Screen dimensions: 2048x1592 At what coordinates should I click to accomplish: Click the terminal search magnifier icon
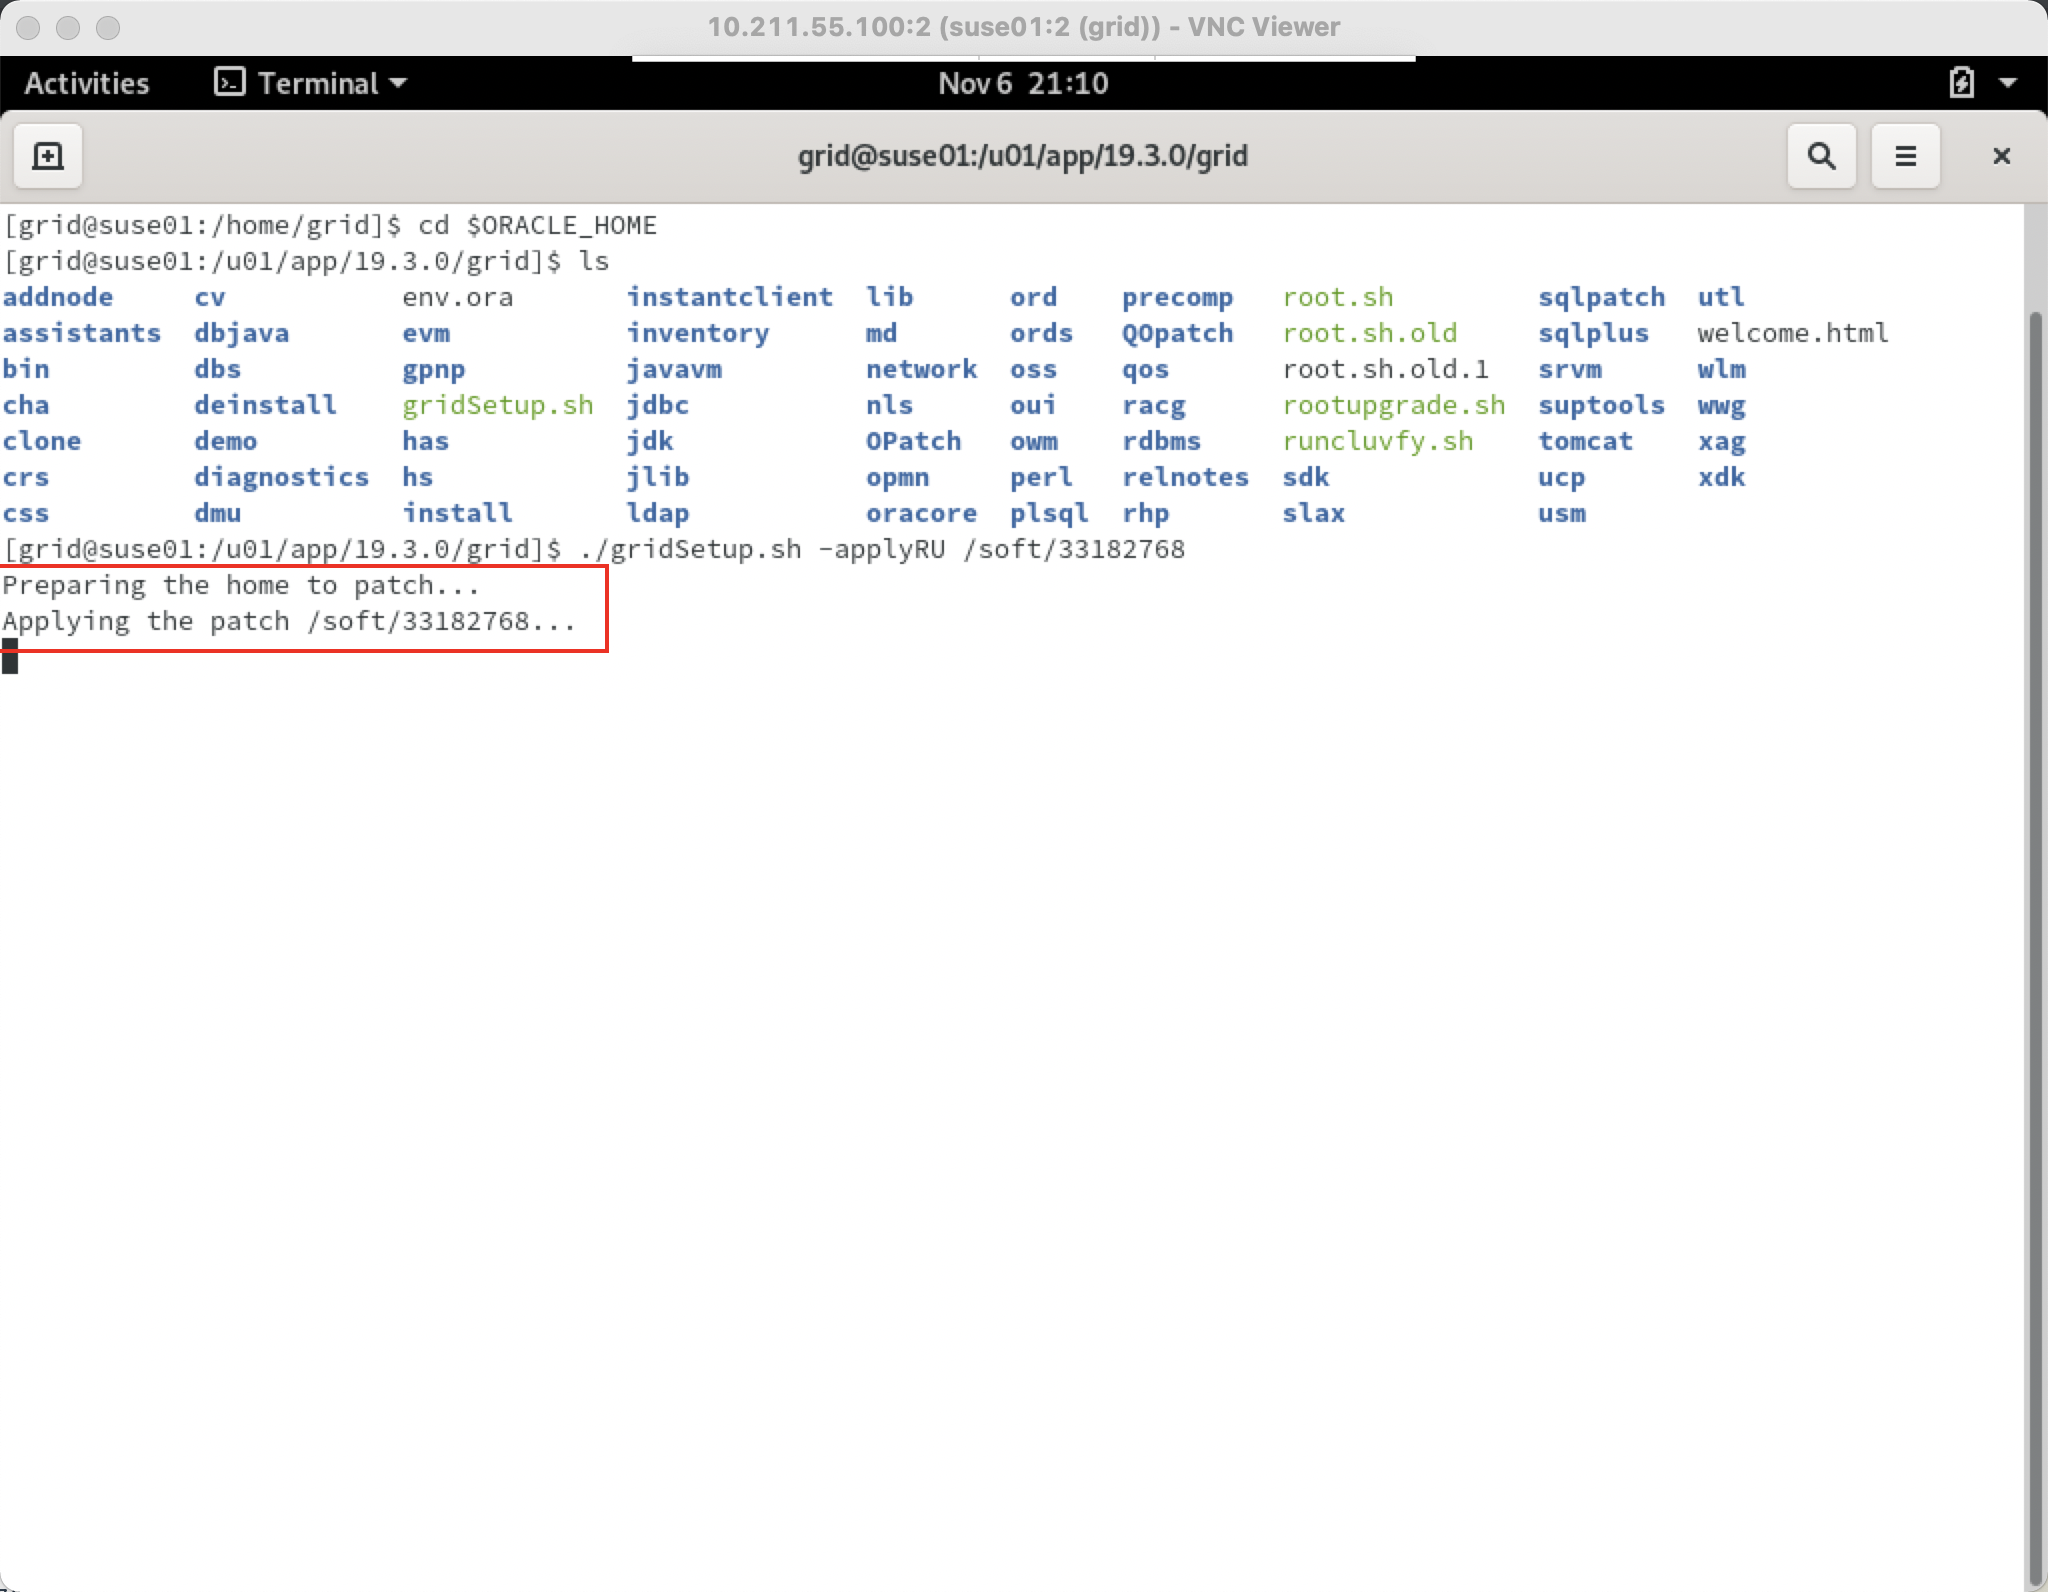tap(1821, 156)
